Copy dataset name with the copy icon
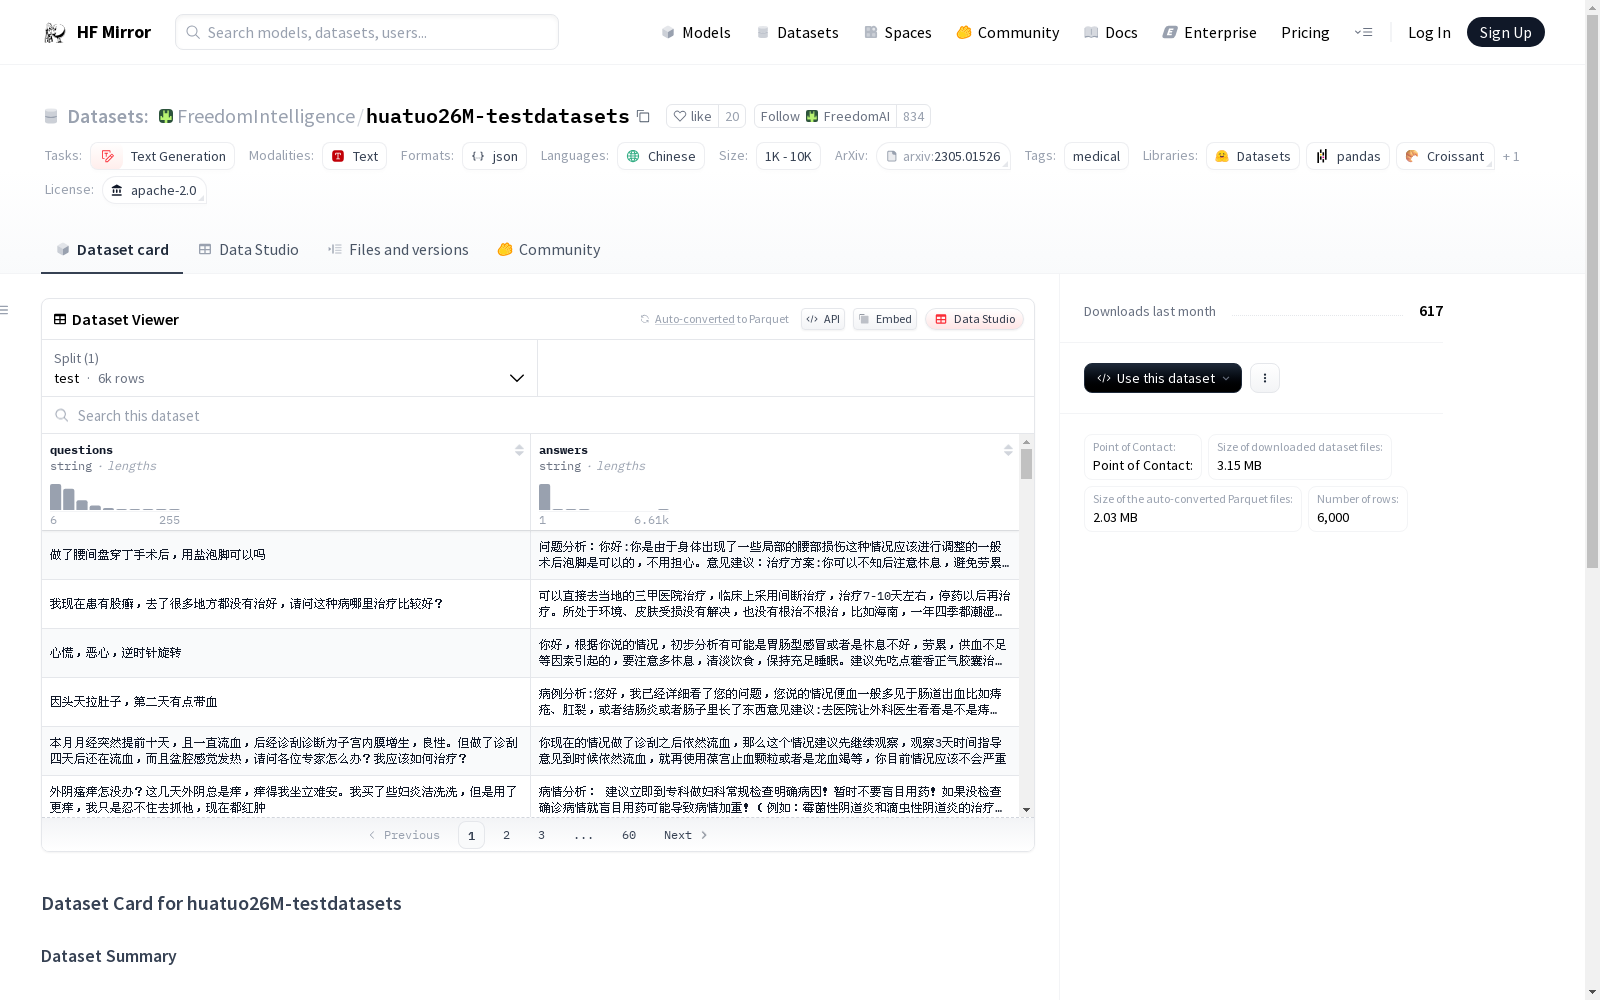Screen dimensions: 1600x1000 click(643, 117)
